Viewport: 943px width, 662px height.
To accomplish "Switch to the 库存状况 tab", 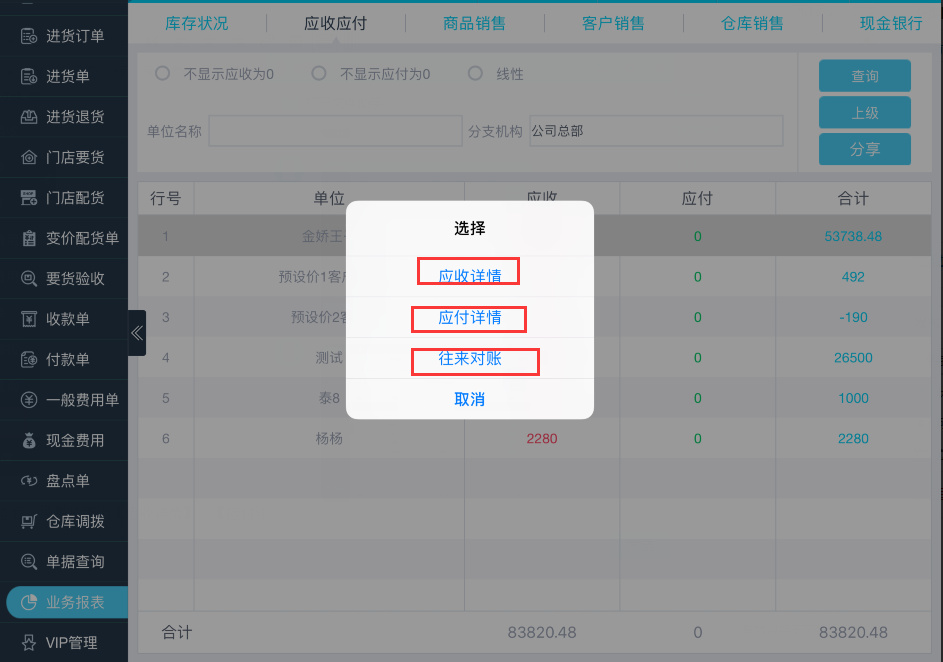I will tap(197, 23).
